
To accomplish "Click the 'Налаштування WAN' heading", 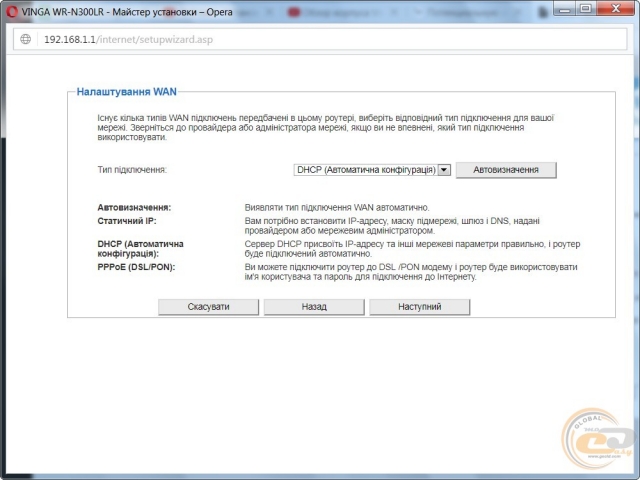I will pyautogui.click(x=127, y=92).
